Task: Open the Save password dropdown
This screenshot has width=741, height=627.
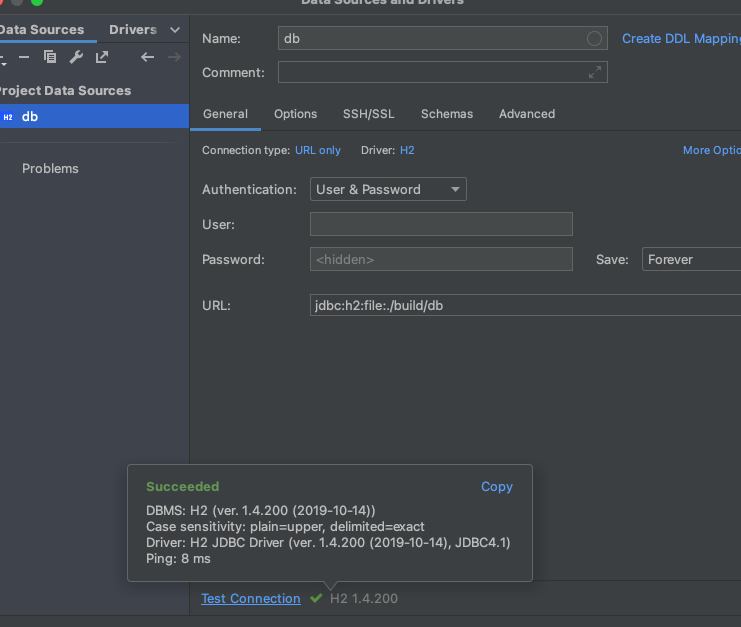Action: pyautogui.click(x=690, y=259)
